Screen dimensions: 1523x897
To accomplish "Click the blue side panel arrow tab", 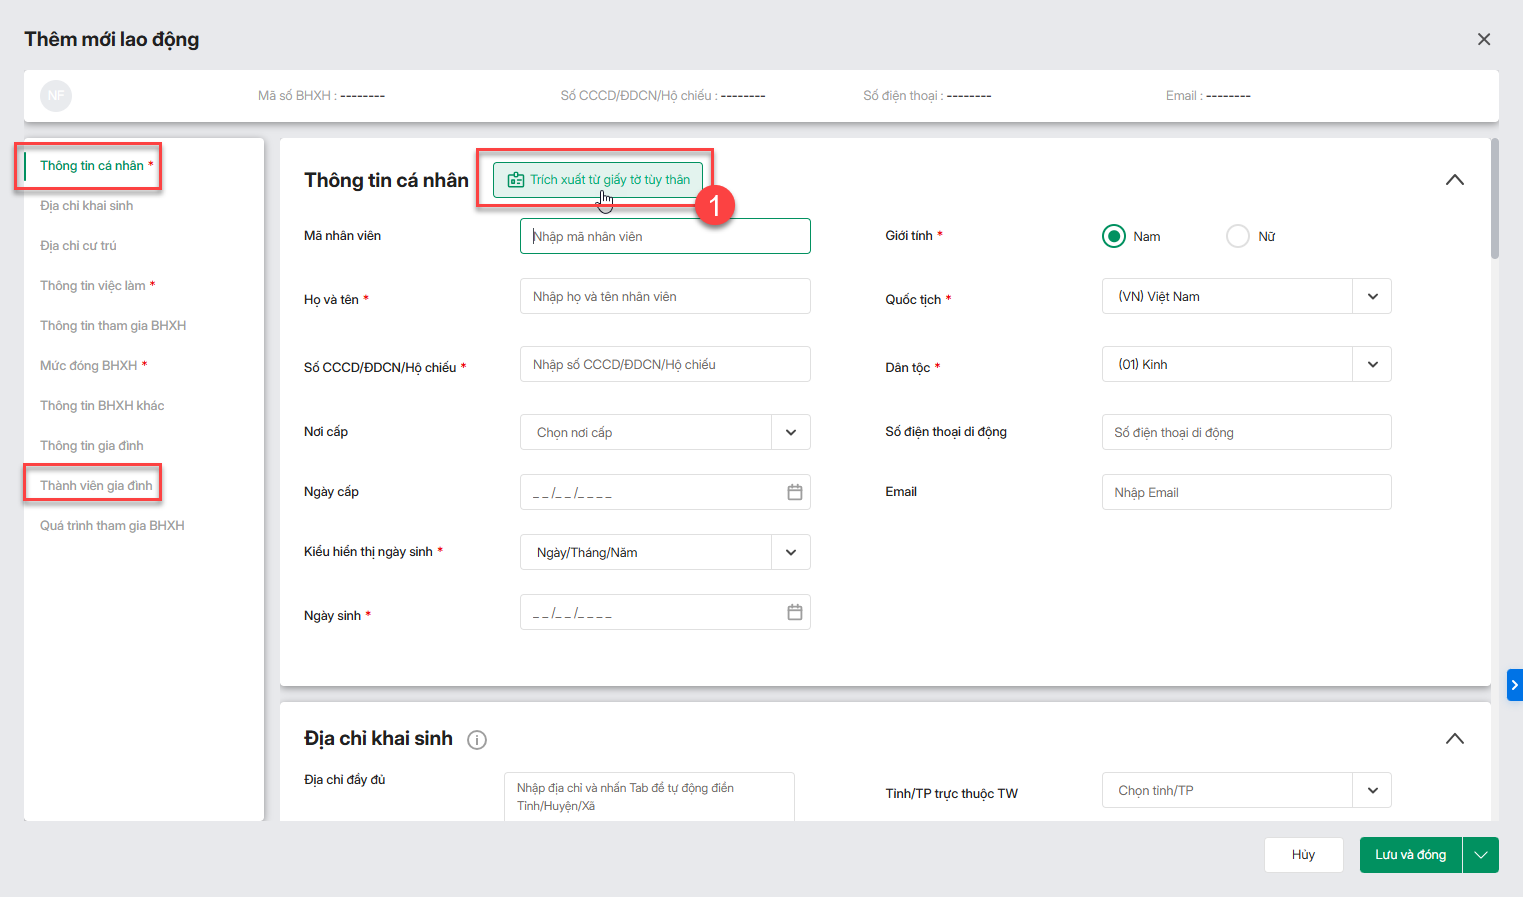I will (1514, 685).
